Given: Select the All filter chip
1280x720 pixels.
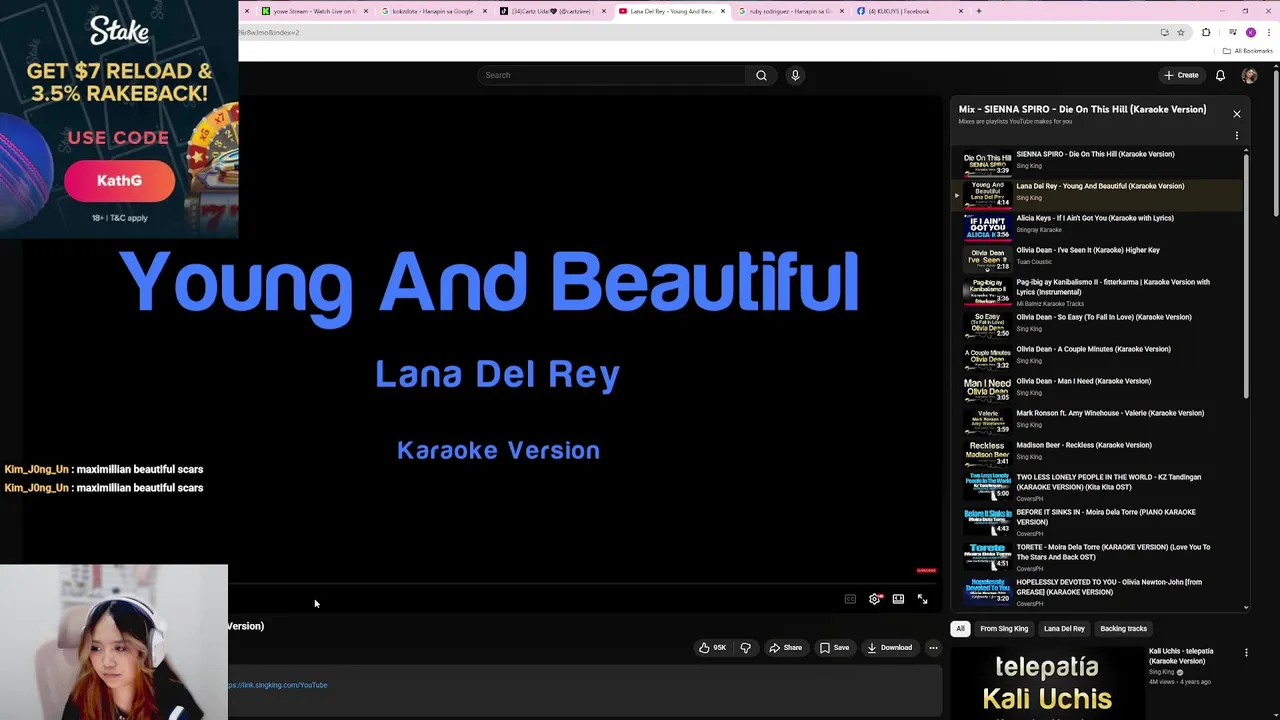Looking at the screenshot, I should pyautogui.click(x=960, y=629).
